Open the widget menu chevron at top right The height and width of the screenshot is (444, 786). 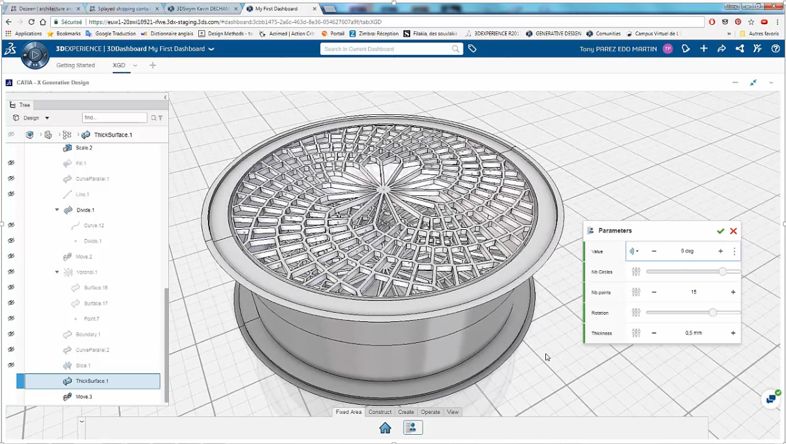pos(771,83)
